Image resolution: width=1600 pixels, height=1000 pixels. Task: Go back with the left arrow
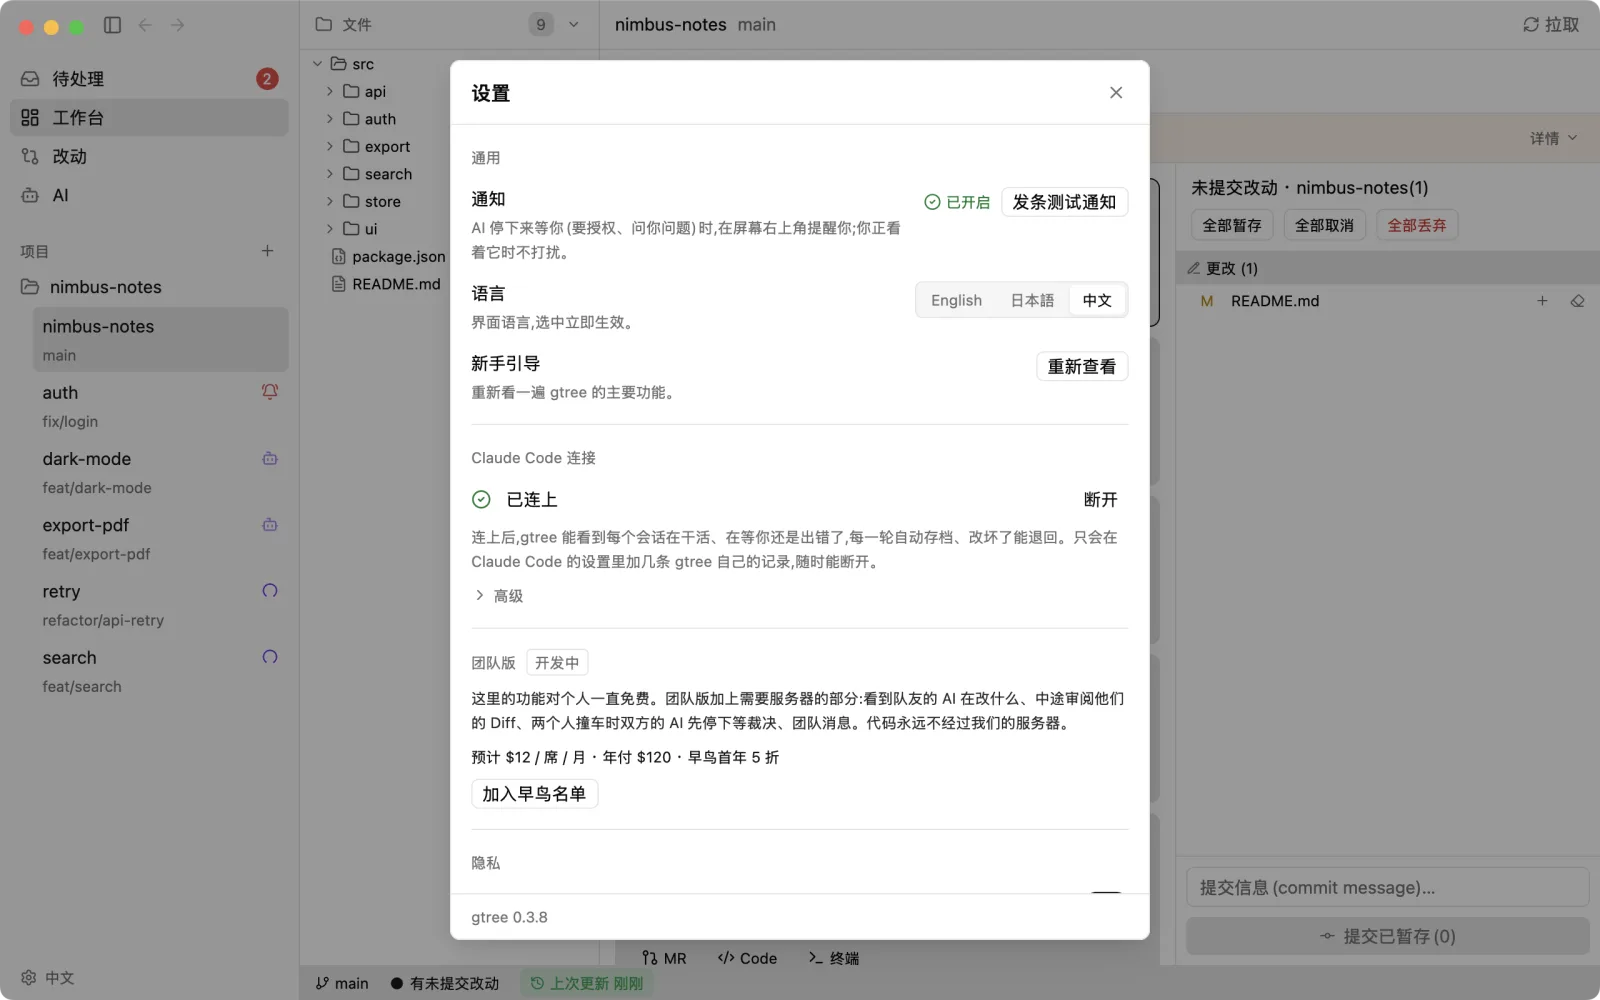point(145,25)
